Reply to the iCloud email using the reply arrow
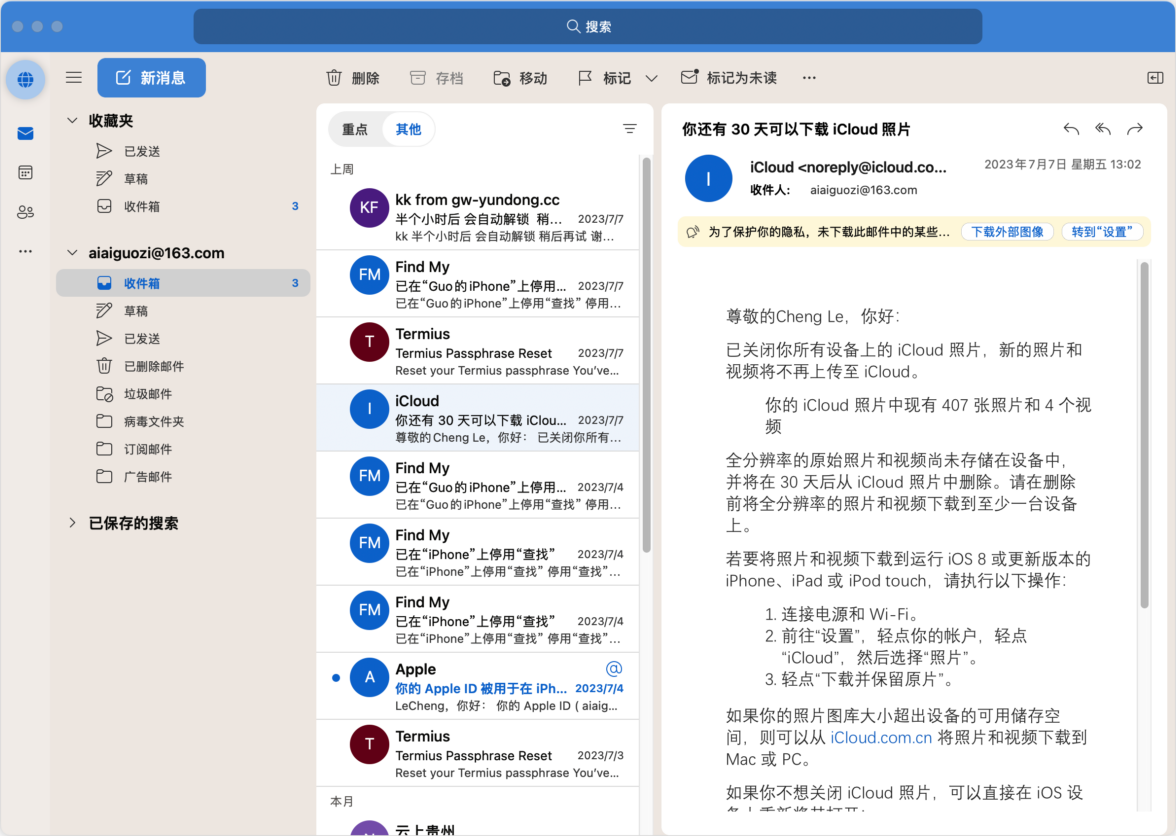This screenshot has height=836, width=1176. [x=1070, y=129]
